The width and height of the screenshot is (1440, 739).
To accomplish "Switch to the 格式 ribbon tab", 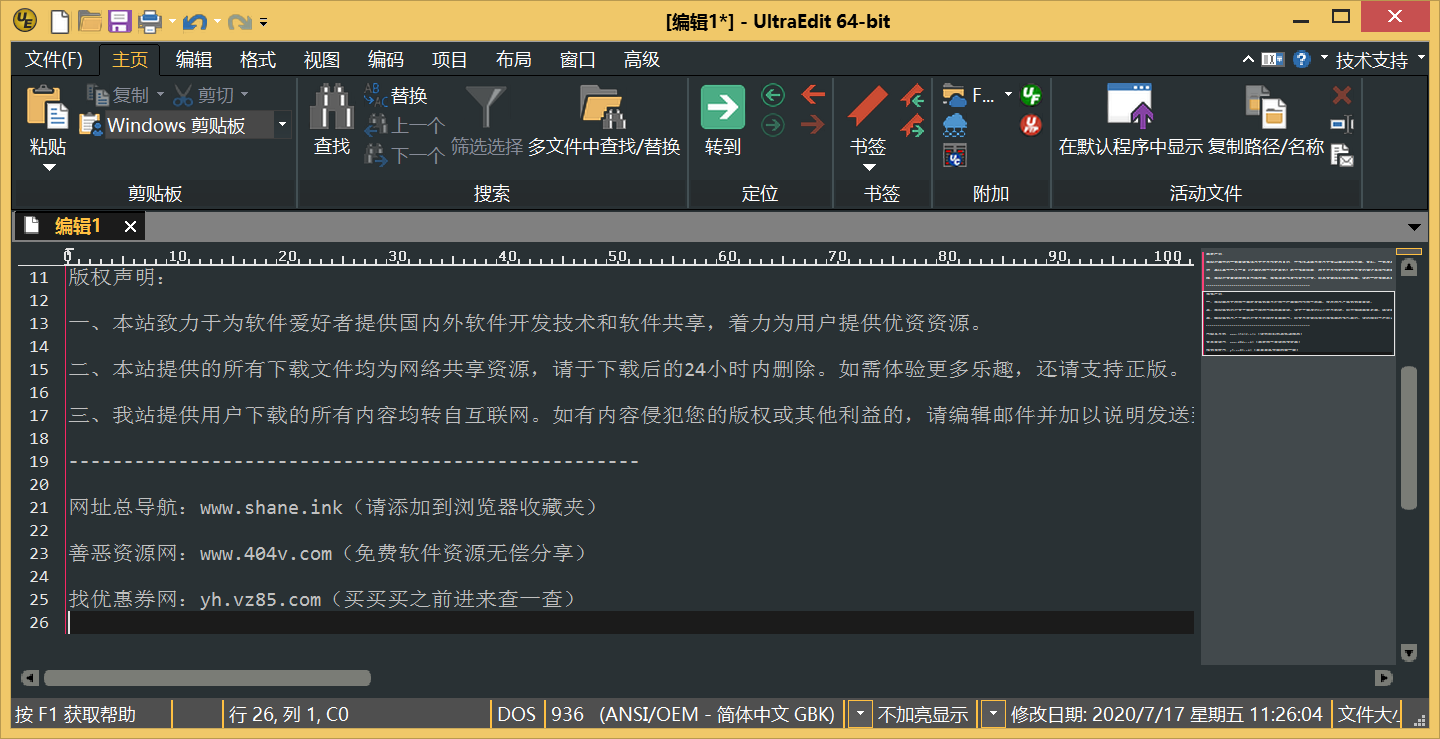I will (258, 60).
